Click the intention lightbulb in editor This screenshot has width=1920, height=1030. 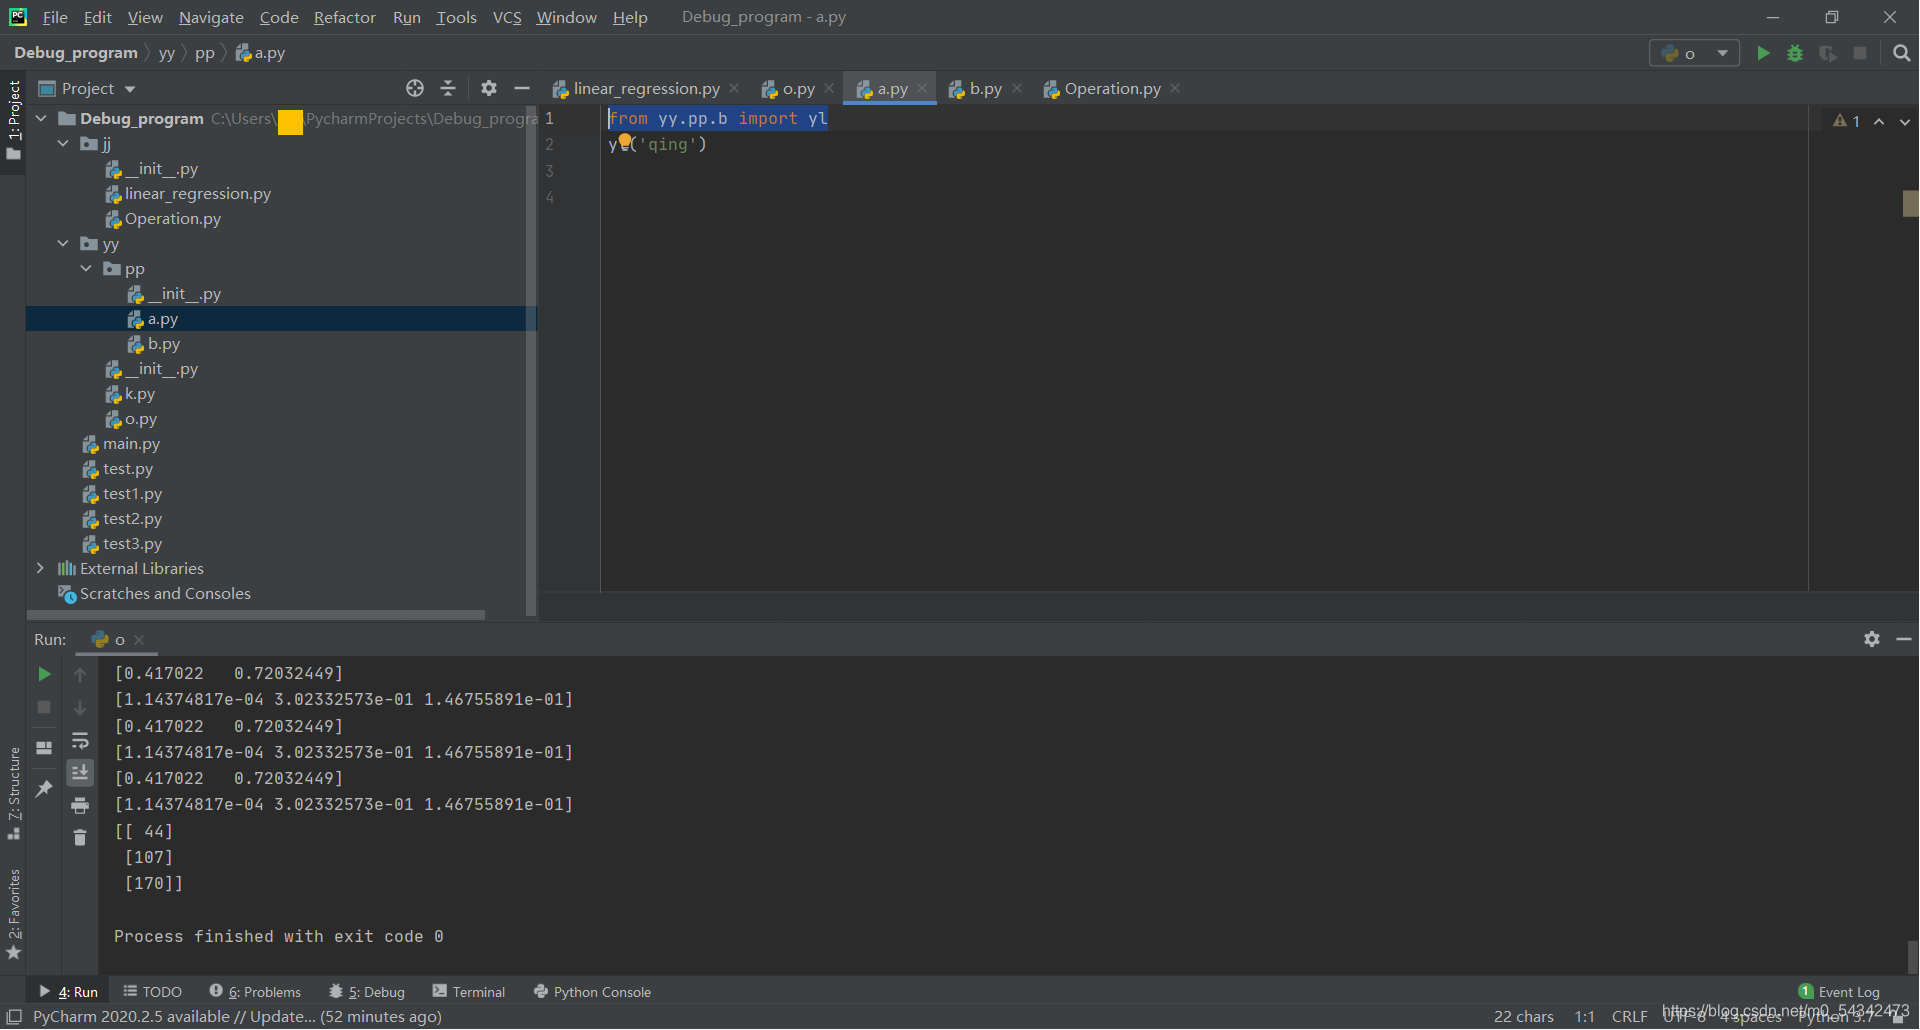pyautogui.click(x=625, y=141)
